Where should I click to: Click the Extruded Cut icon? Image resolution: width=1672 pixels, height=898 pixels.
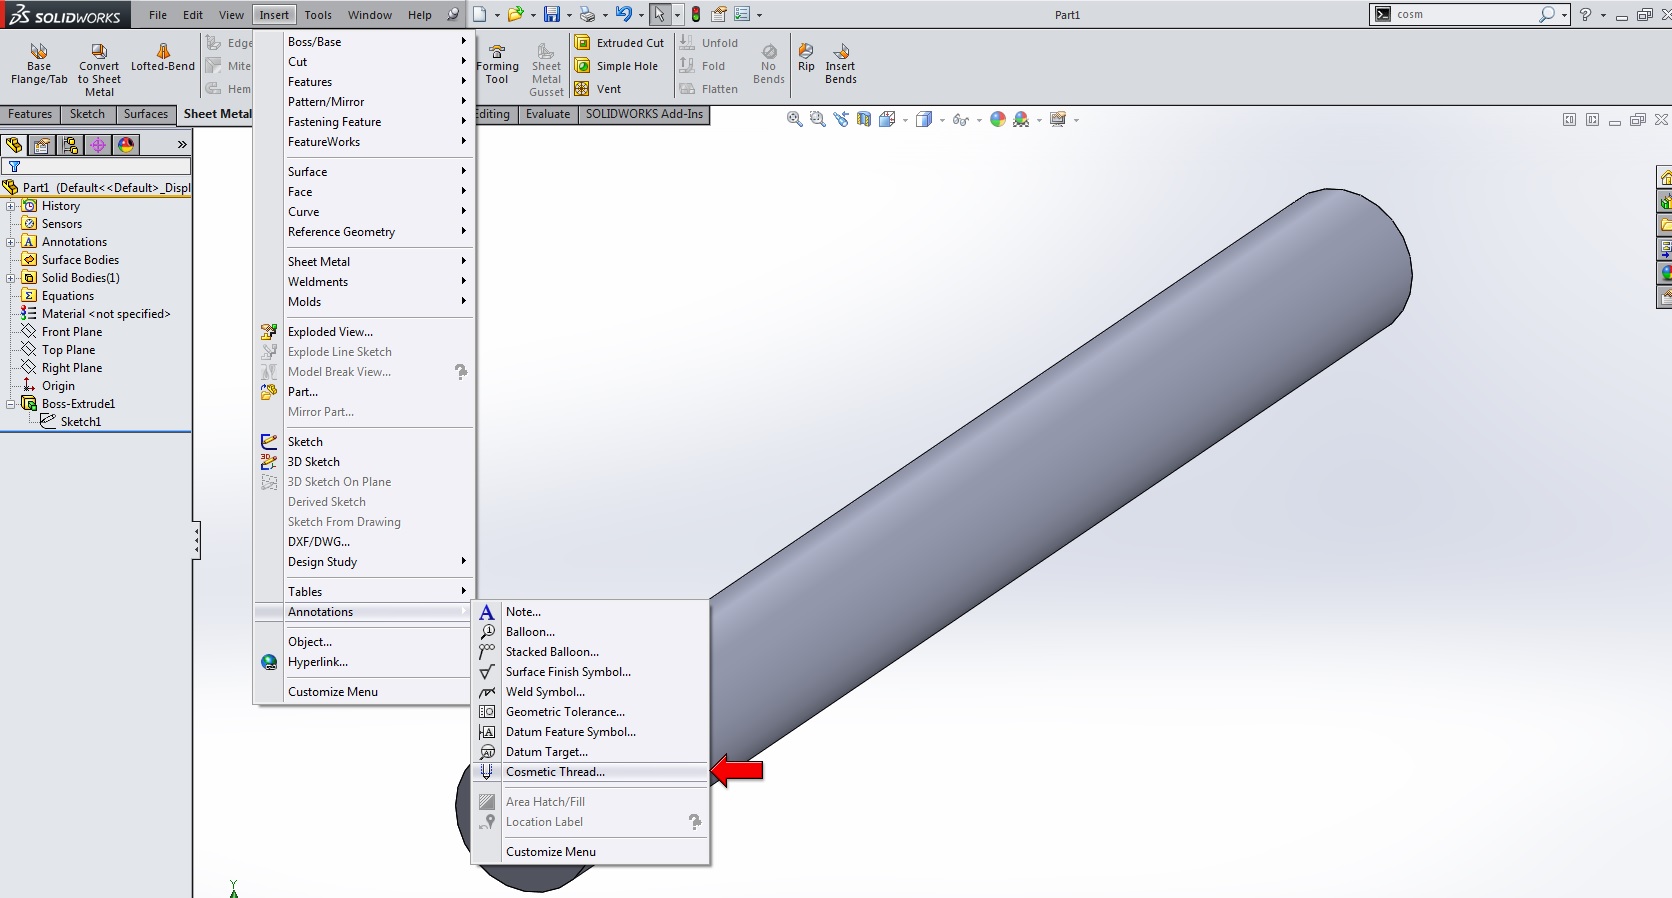(x=583, y=43)
